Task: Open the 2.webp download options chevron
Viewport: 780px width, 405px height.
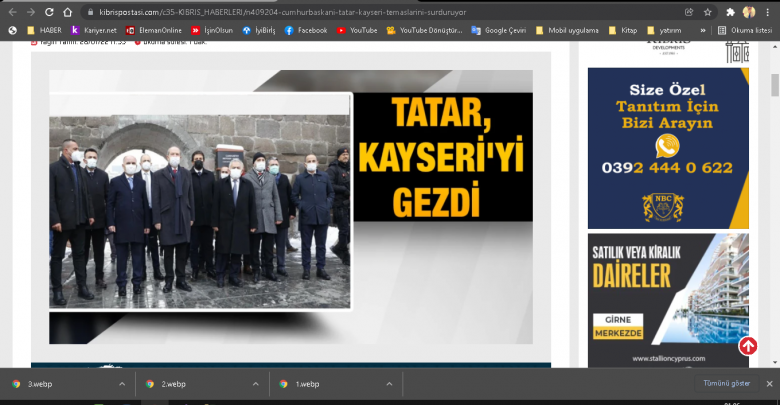Action: 256,383
